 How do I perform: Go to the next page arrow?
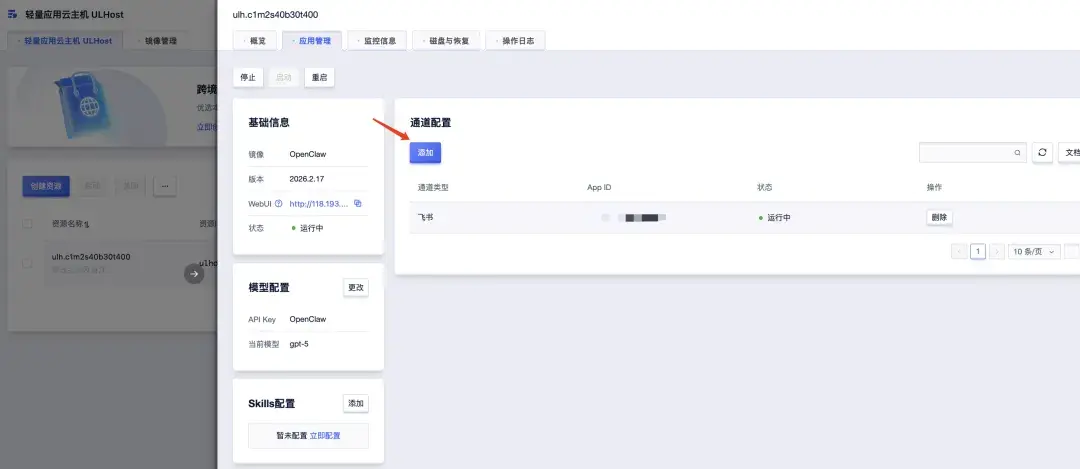click(x=997, y=251)
